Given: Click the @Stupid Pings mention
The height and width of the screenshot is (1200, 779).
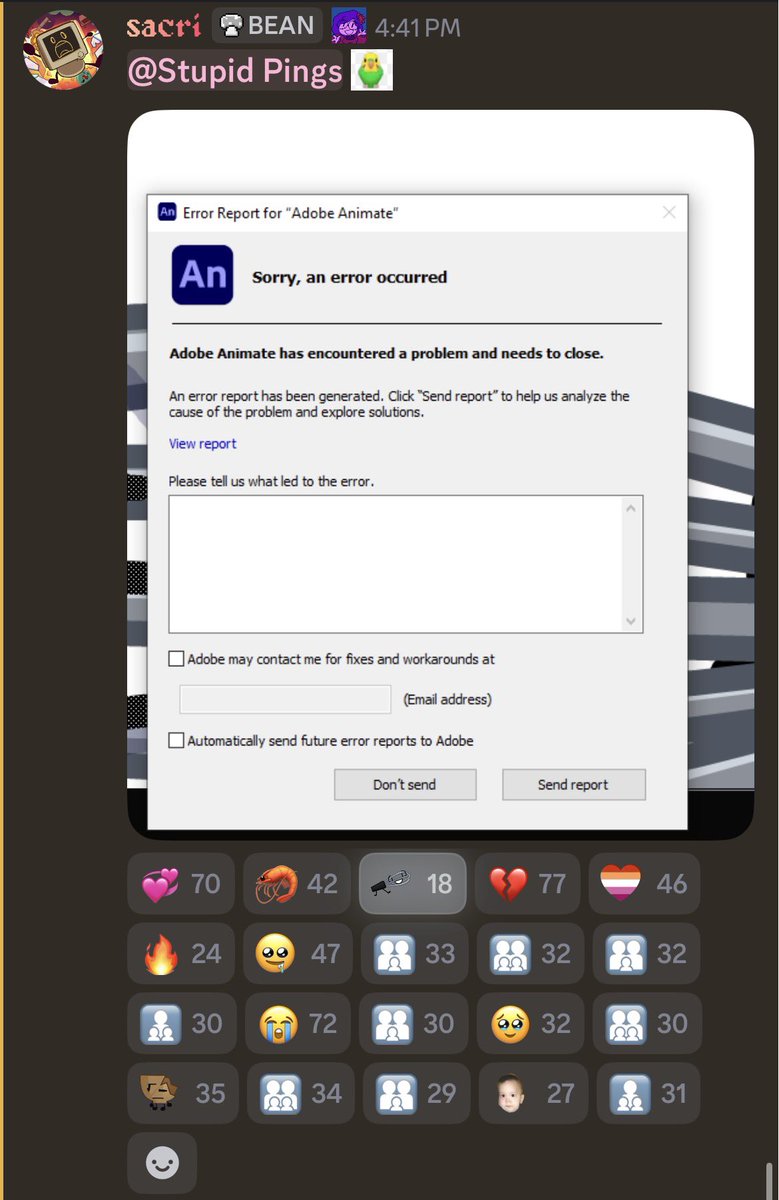Looking at the screenshot, I should (235, 72).
